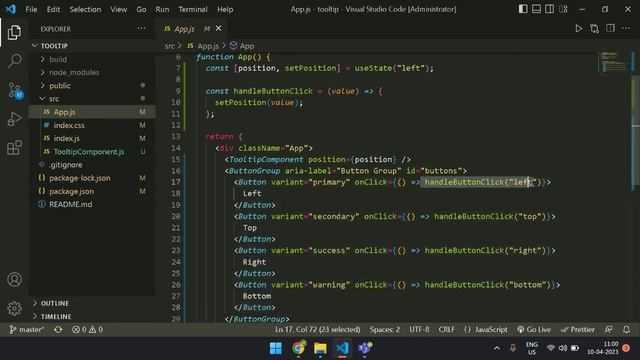Close the App.js editor tab

[x=218, y=28]
